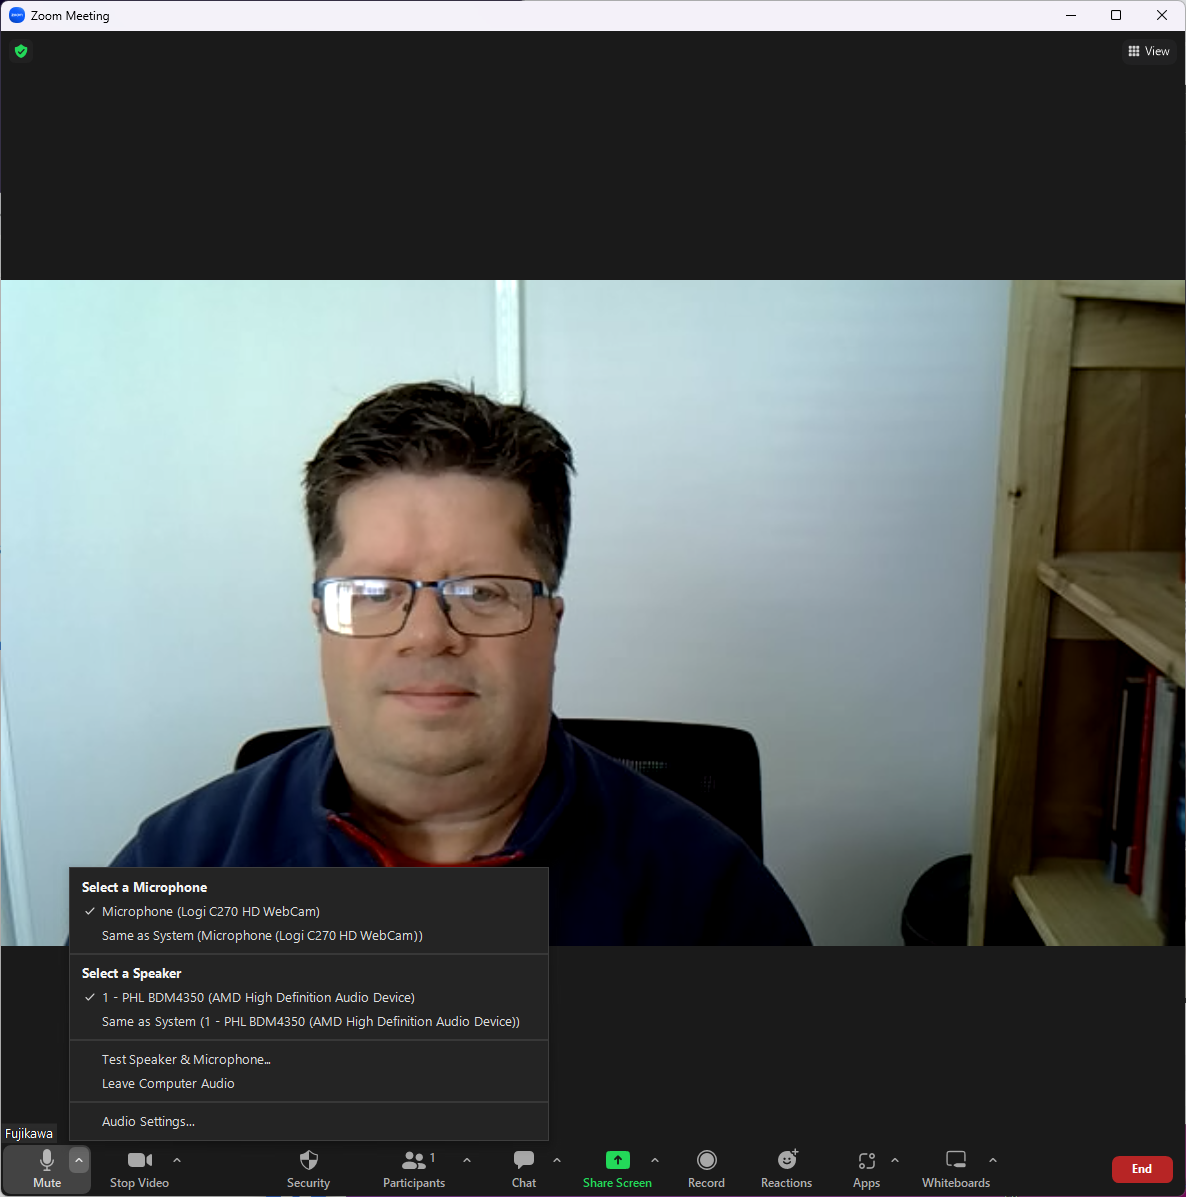1186x1197 pixels.
Task: Open Whiteboards from the toolbar
Action: pyautogui.click(x=956, y=1161)
